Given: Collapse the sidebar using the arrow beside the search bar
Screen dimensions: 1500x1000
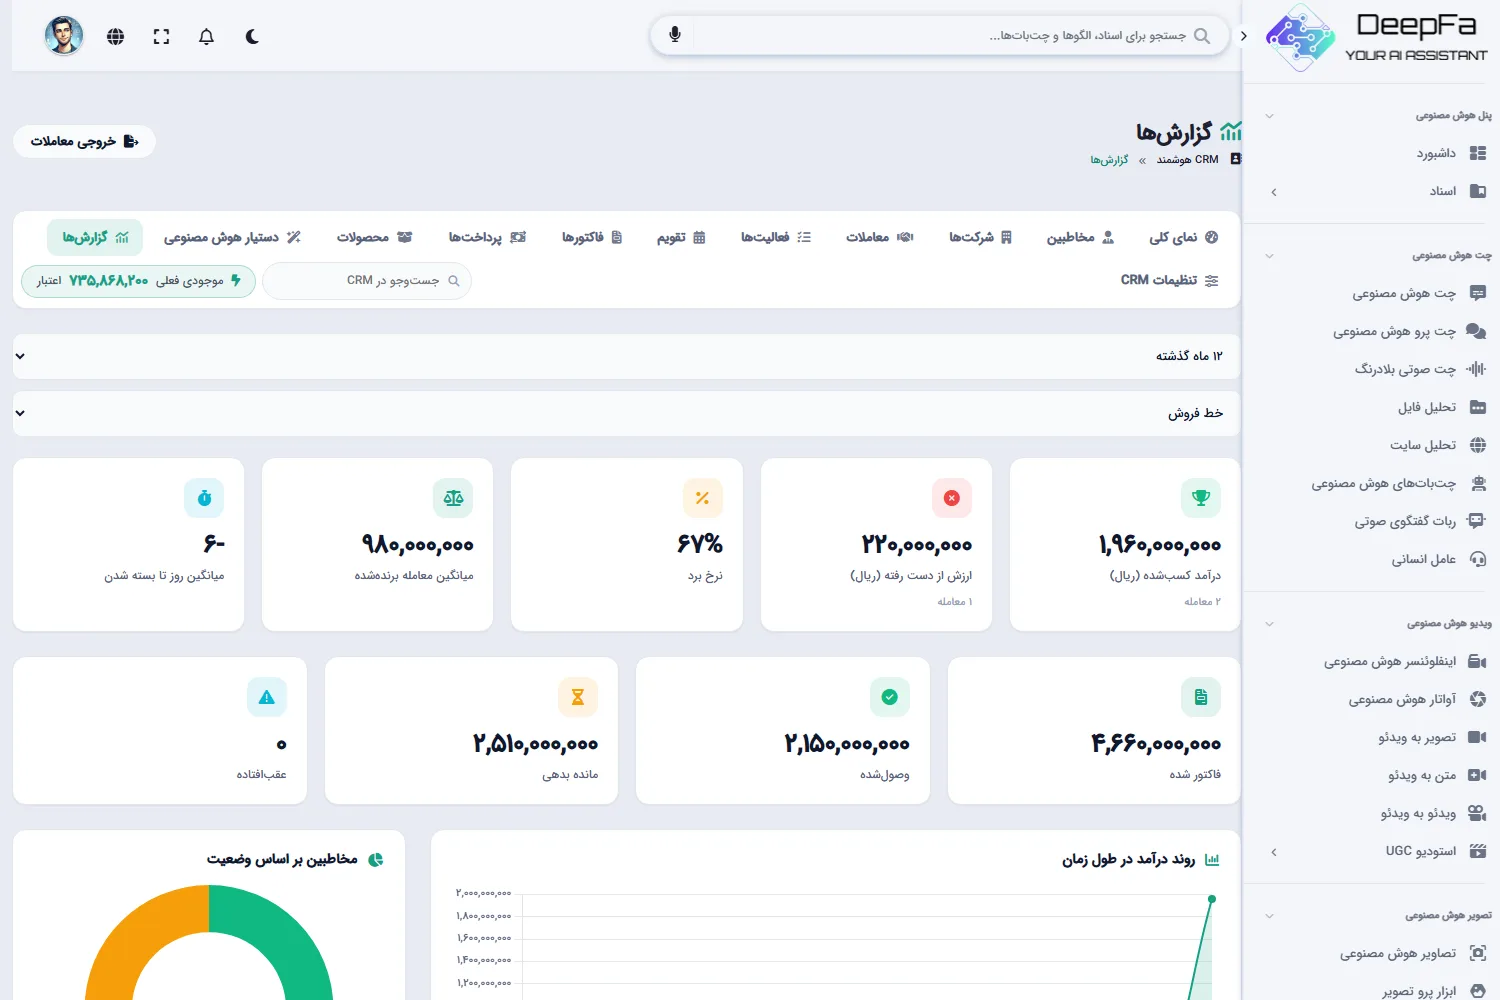Looking at the screenshot, I should (1243, 36).
